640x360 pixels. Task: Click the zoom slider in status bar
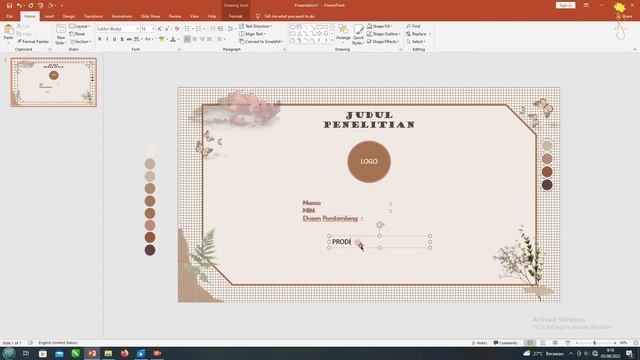pyautogui.click(x=595, y=343)
